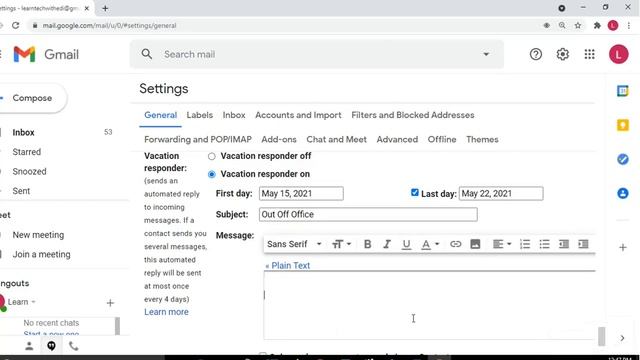Open Forwarding and POP/IMAP tab

point(198,140)
